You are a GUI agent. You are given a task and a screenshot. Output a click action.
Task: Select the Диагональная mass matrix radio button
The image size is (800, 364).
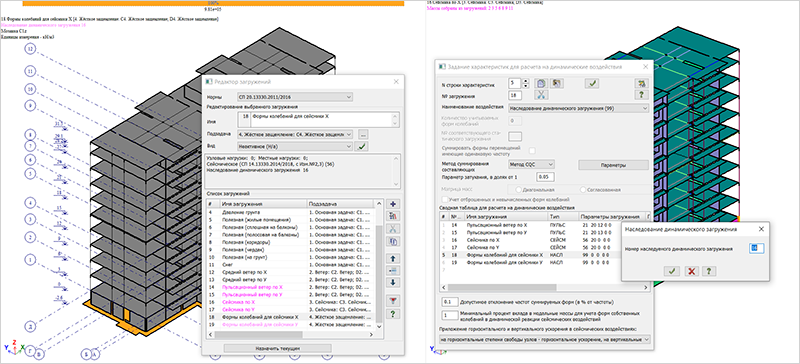pyautogui.click(x=519, y=189)
